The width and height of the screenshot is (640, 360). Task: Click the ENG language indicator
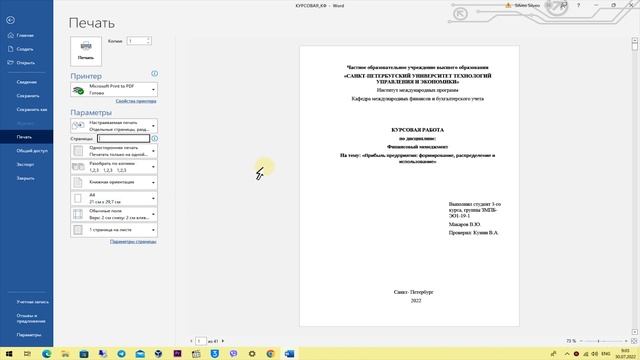(x=606, y=353)
